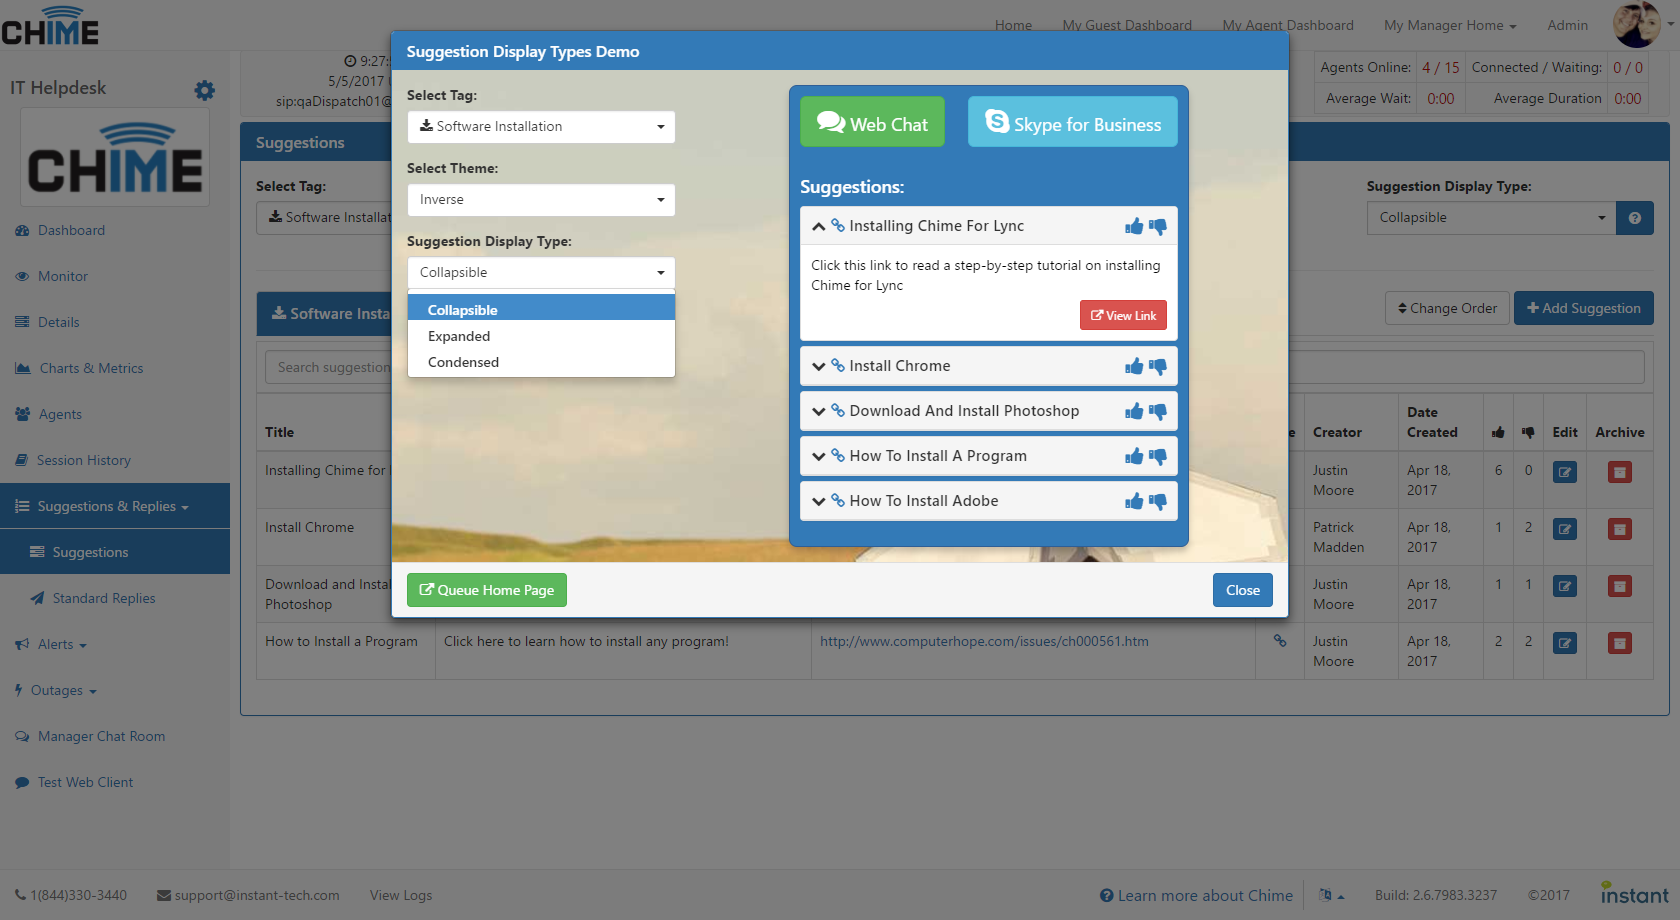Expand Download And Install Photoshop suggestion
Image resolution: width=1680 pixels, height=920 pixels.
[819, 411]
